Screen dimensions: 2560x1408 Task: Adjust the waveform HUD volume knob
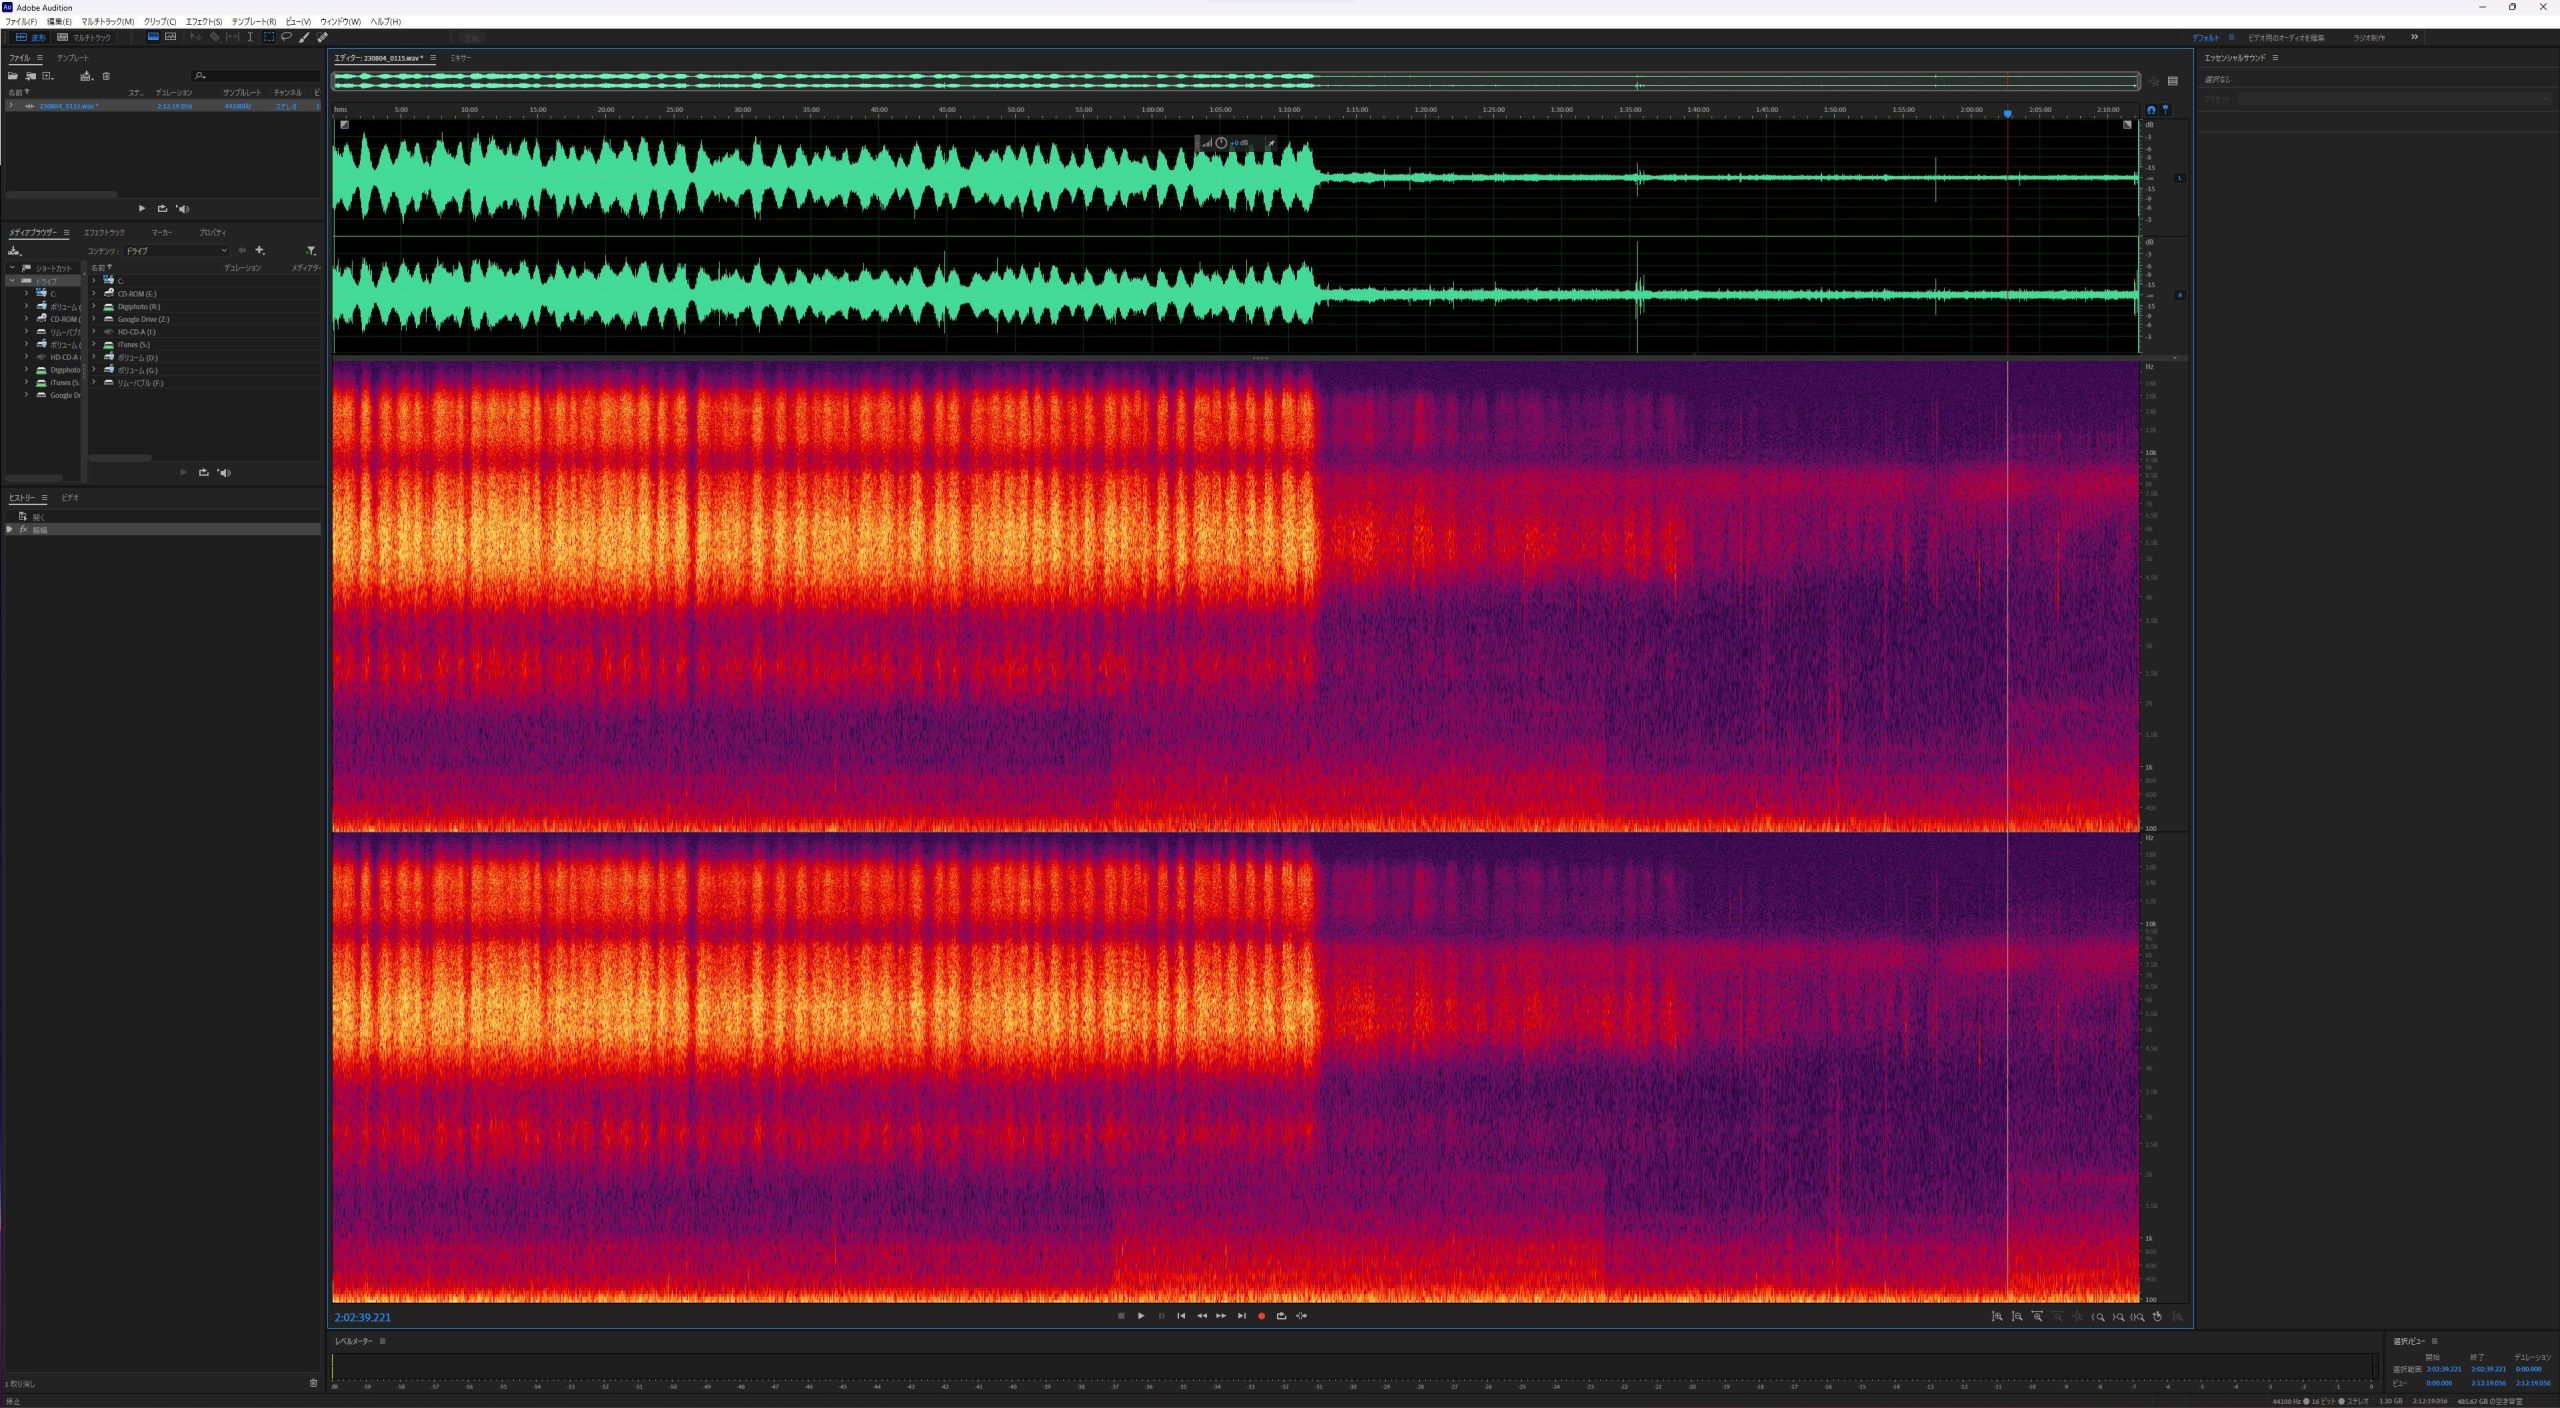[1221, 143]
